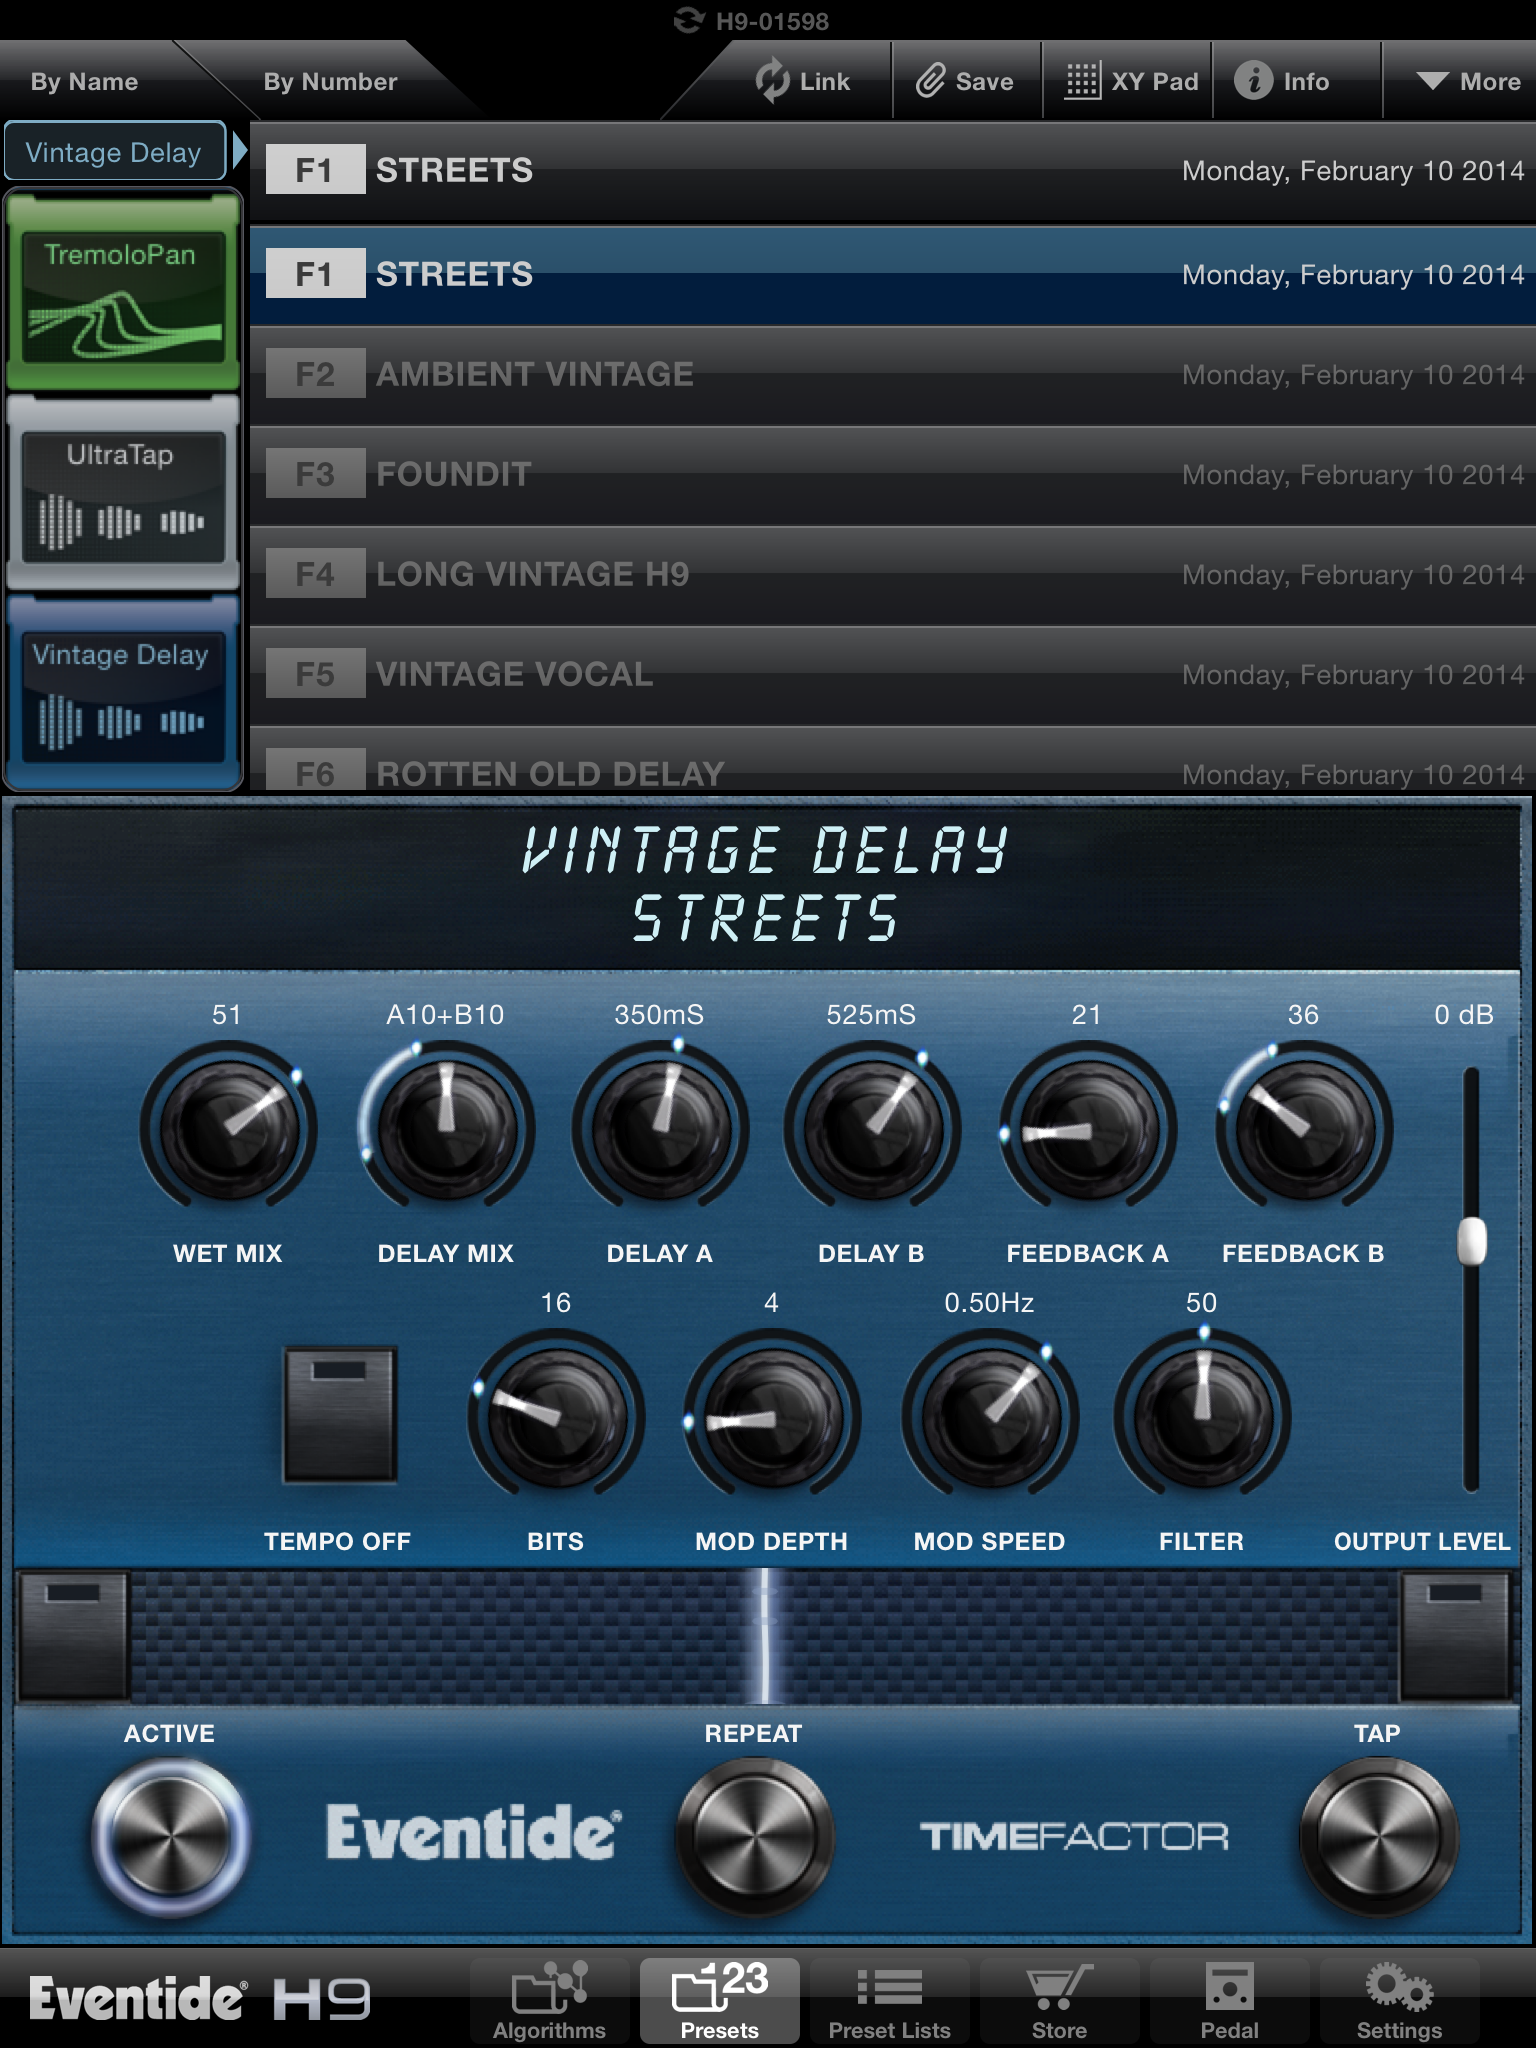The width and height of the screenshot is (1536, 2048).
Task: Save the current preset
Action: (965, 81)
